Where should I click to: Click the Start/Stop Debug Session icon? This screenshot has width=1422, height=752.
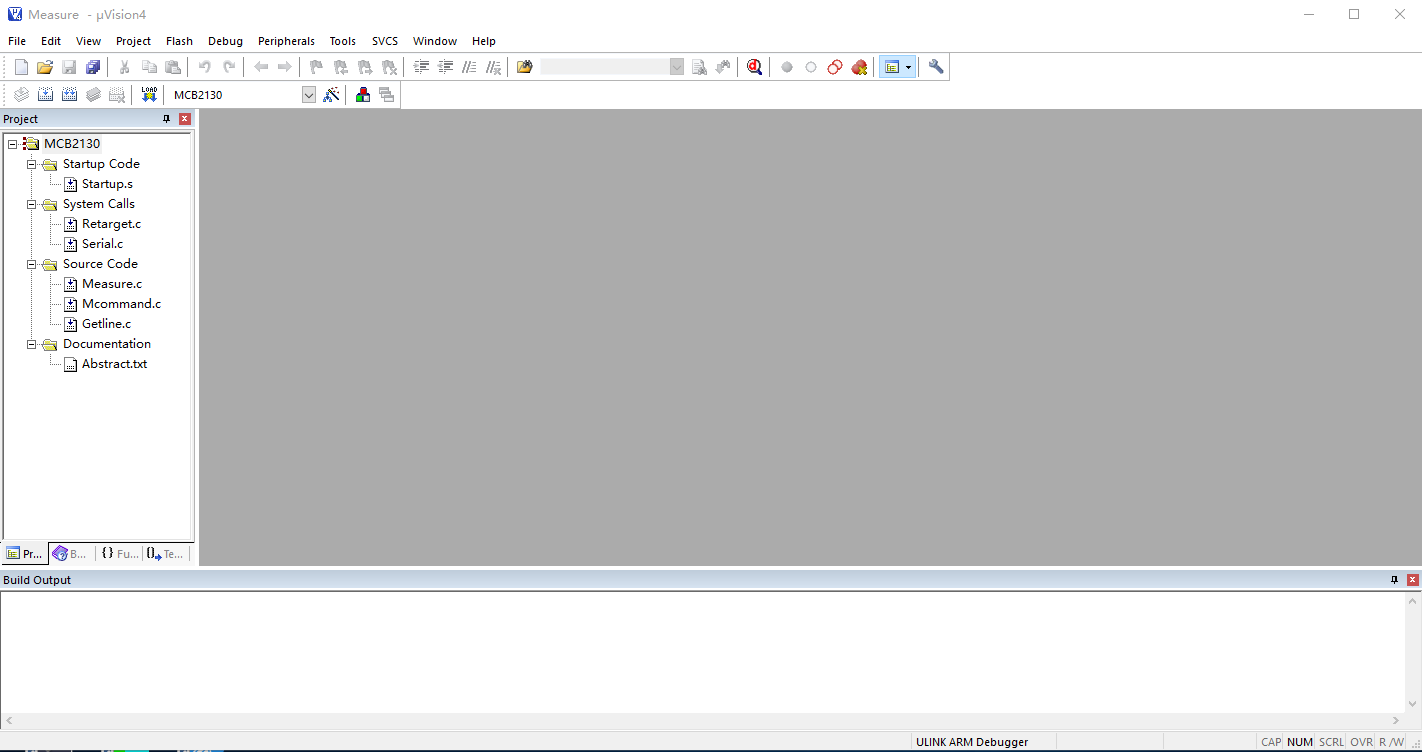pyautogui.click(x=754, y=67)
